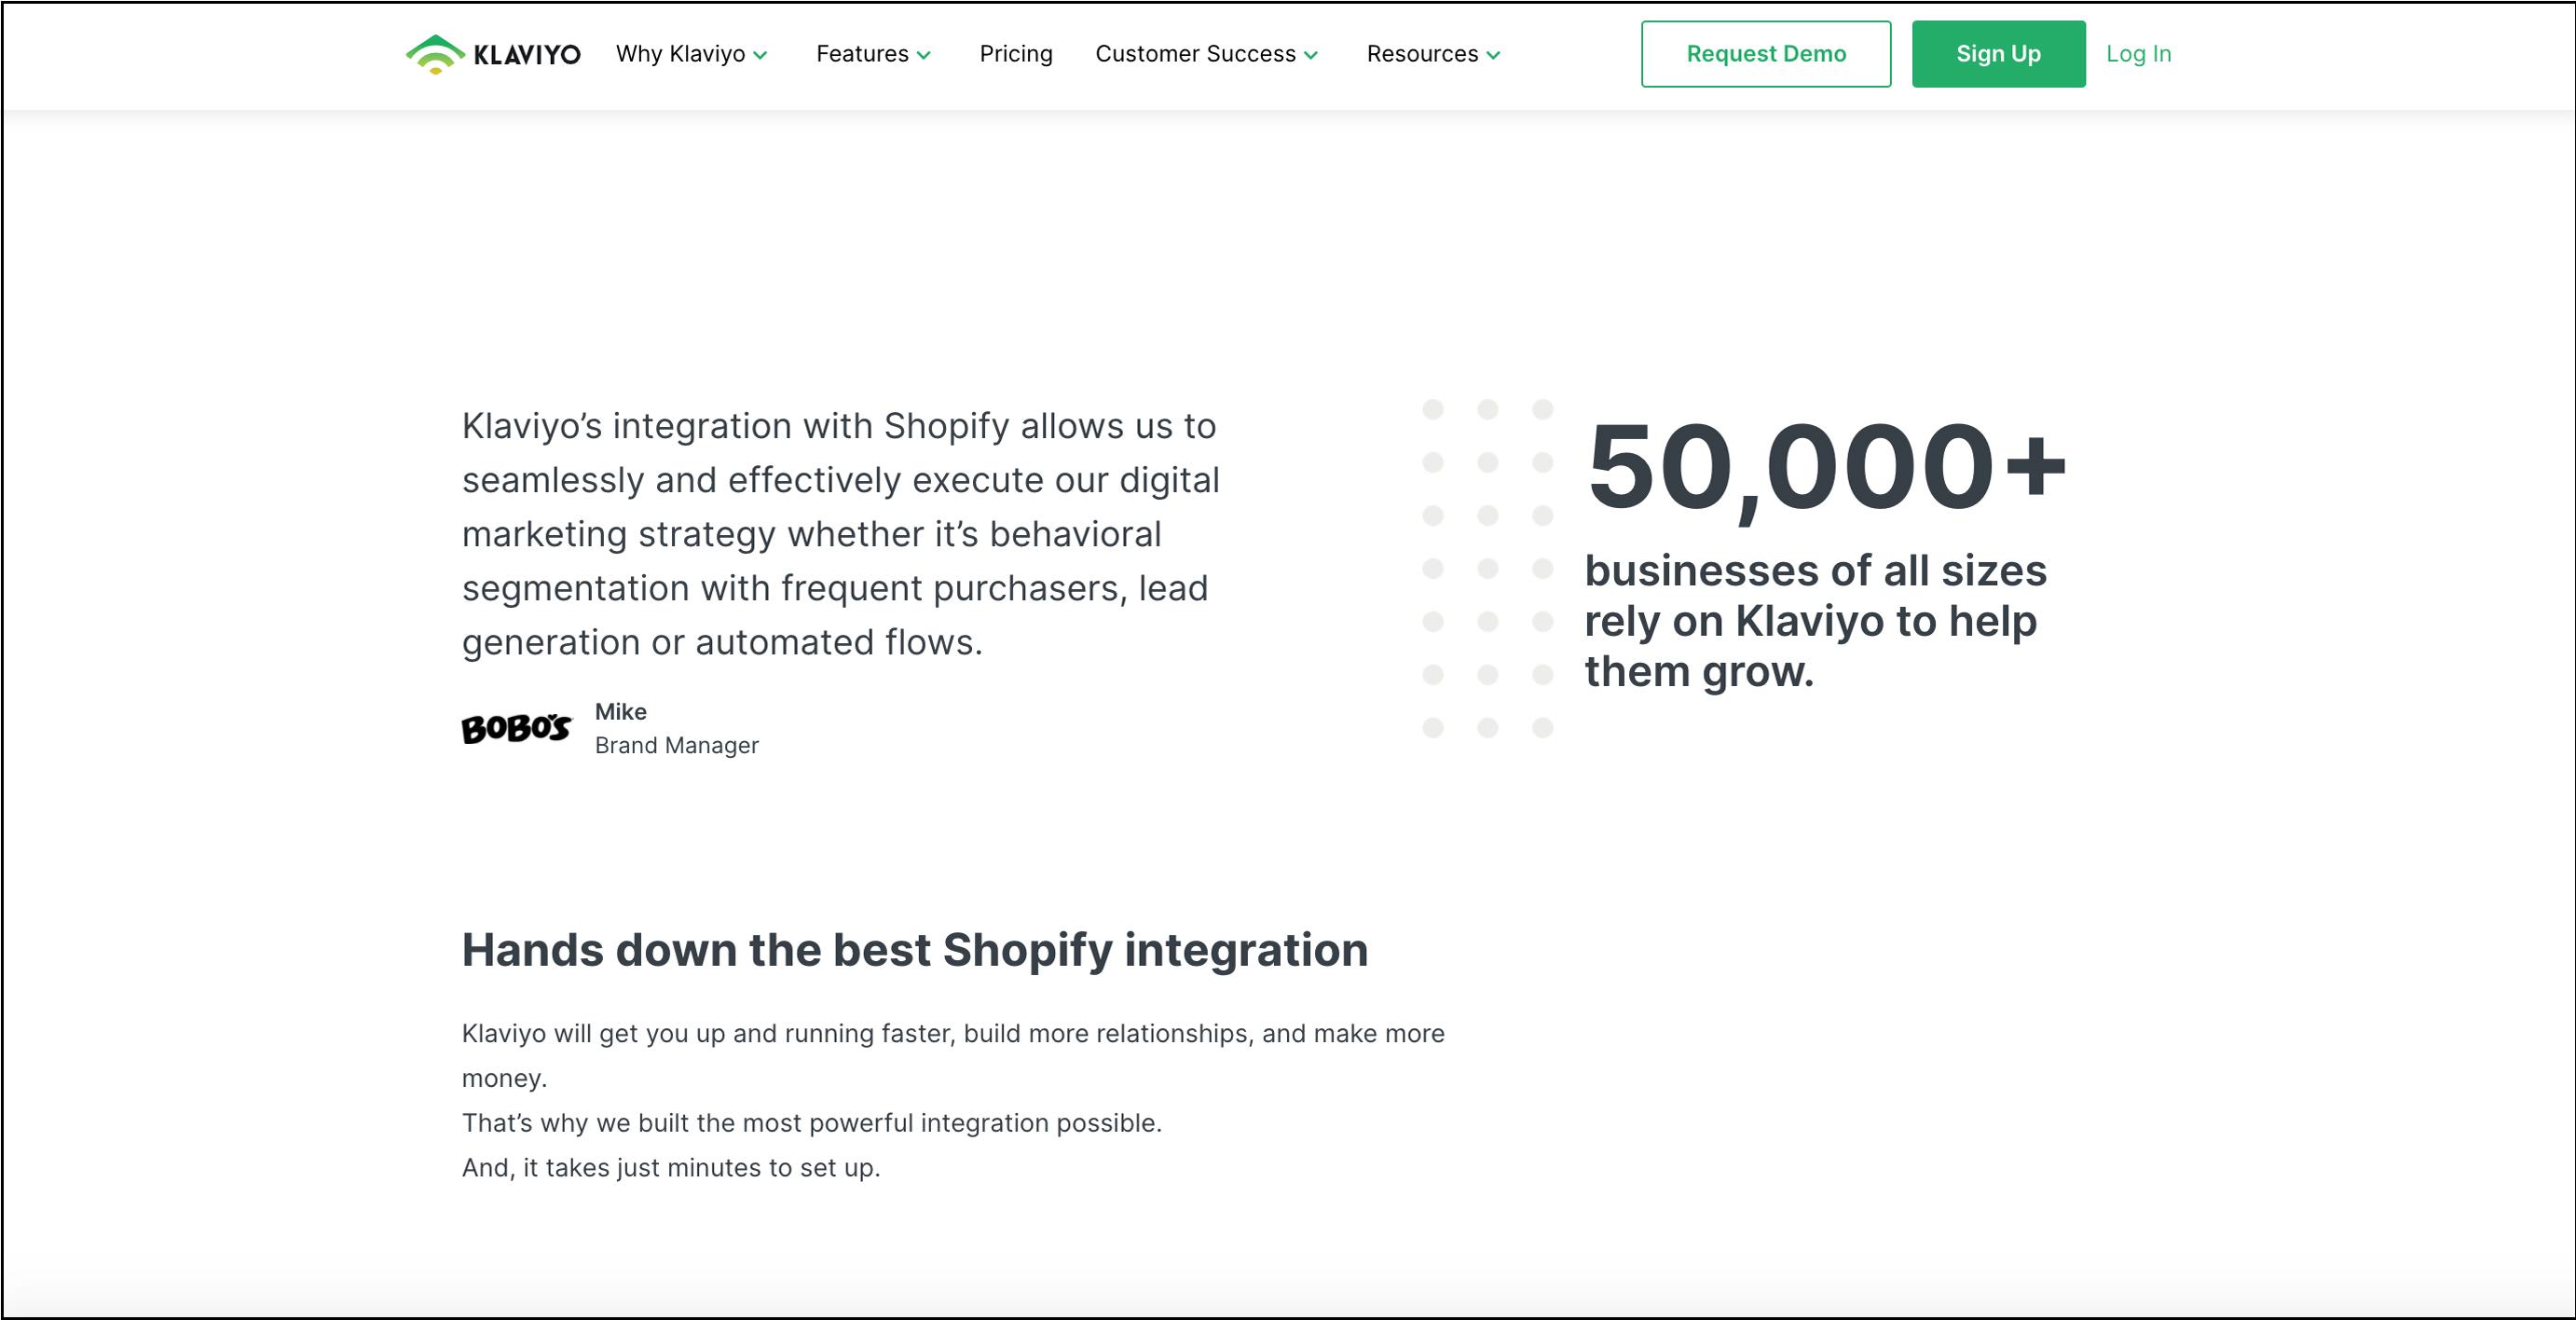Image resolution: width=2576 pixels, height=1320 pixels.
Task: Click the green Sign Up button
Action: point(1999,54)
